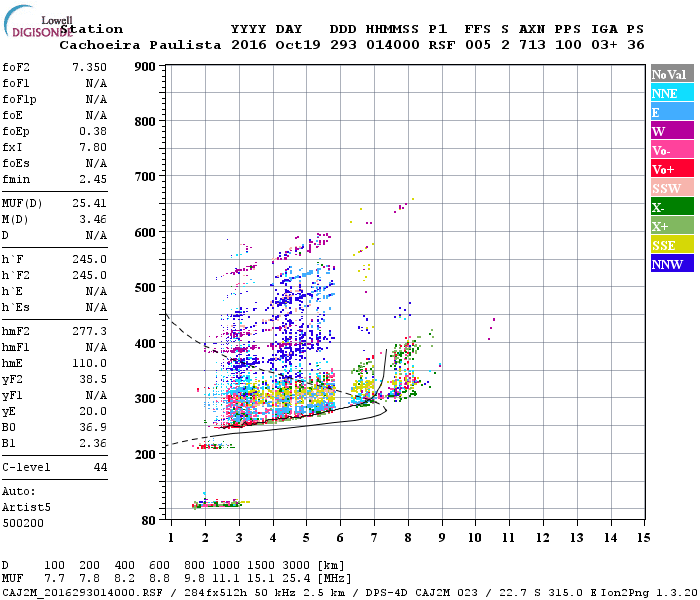The image size is (700, 600).
Task: Select the Vo- pink legend swatch
Action: 672,150
